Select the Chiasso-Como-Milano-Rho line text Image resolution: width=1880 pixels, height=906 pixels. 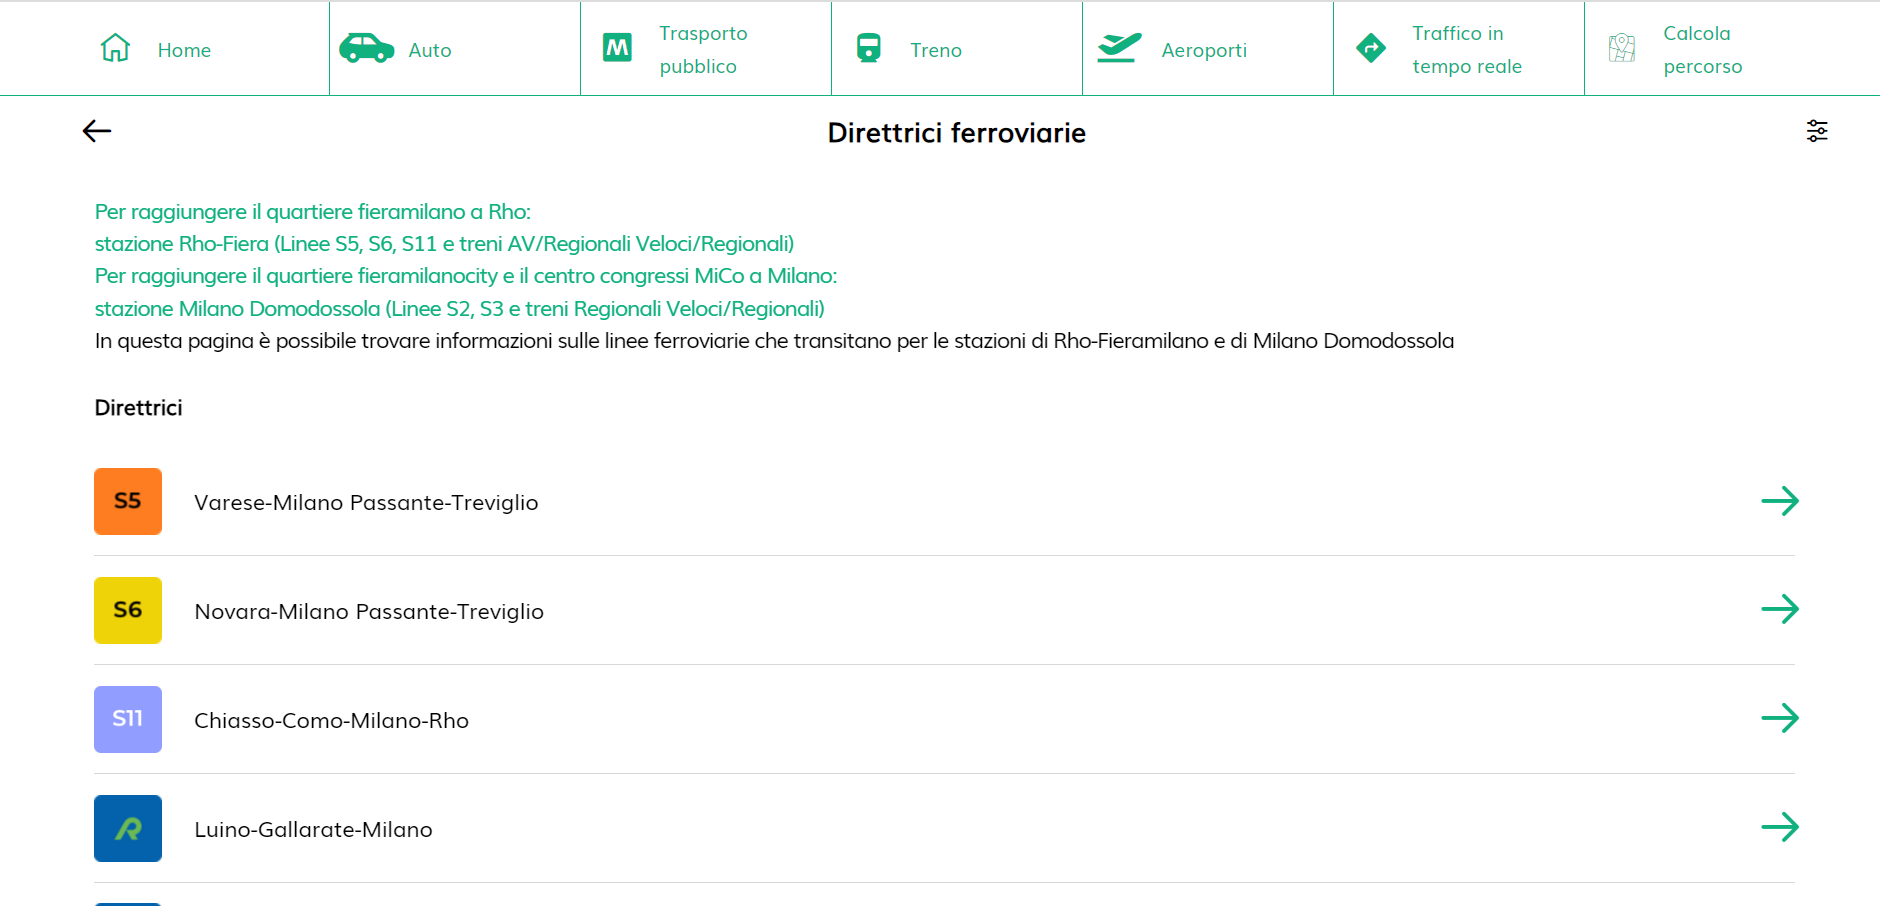click(x=331, y=721)
